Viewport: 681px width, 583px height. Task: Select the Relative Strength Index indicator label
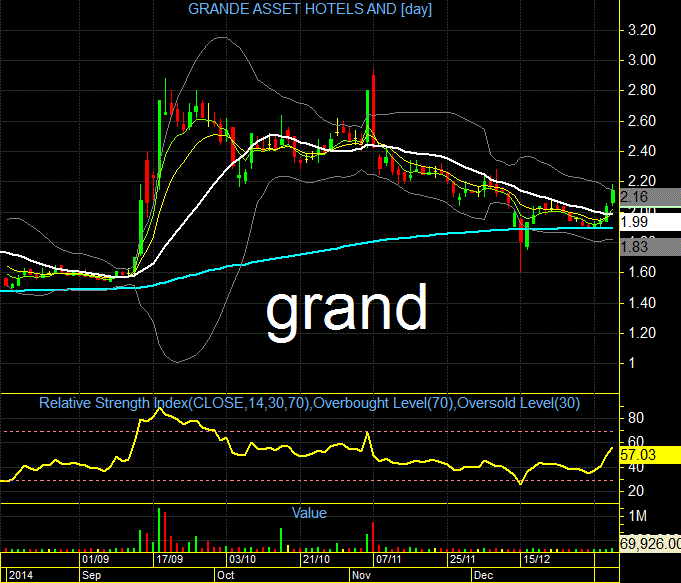310,403
